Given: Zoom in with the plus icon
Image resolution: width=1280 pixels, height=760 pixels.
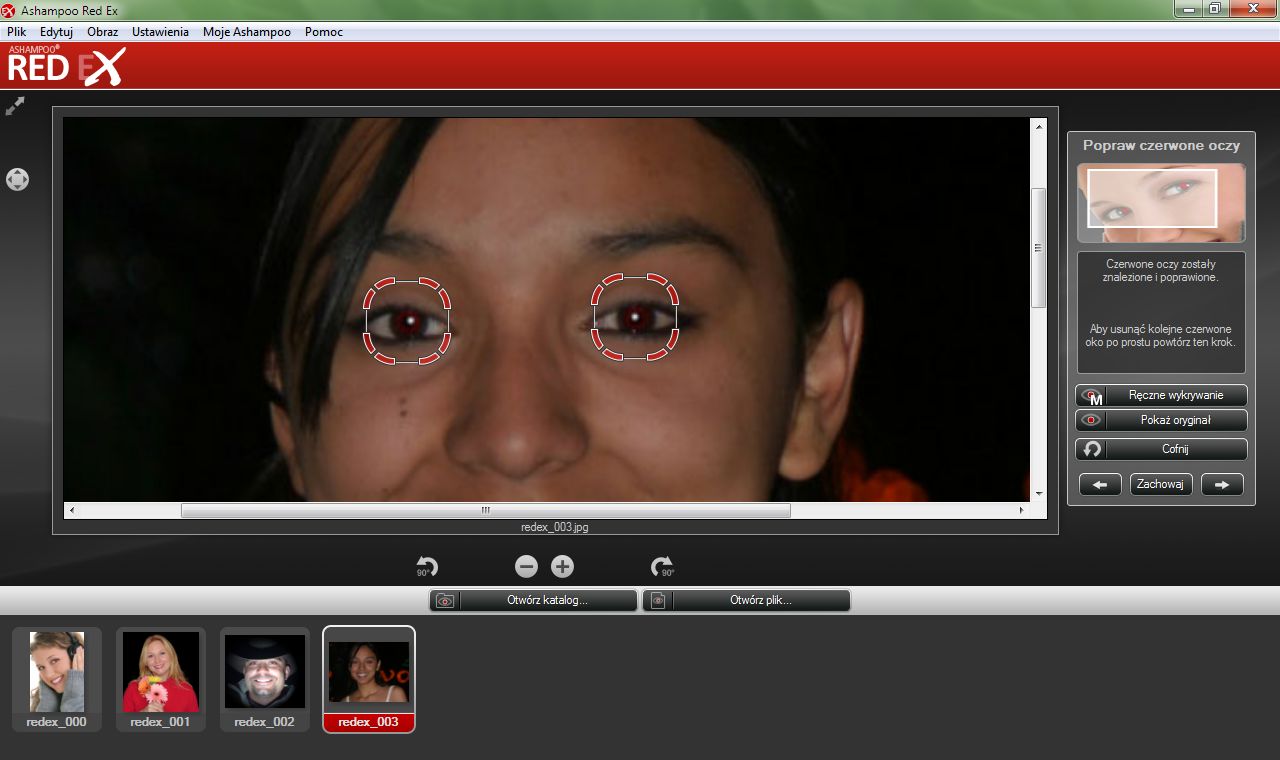Looking at the screenshot, I should pos(563,567).
